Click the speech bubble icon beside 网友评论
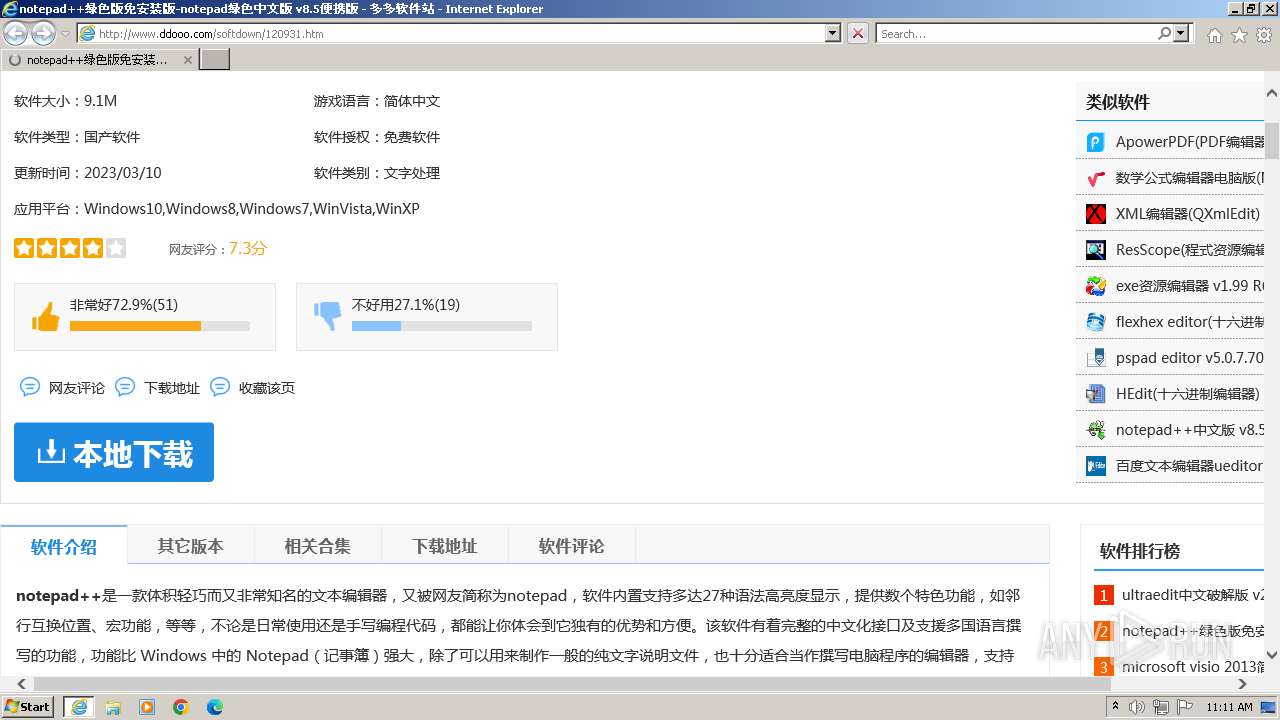 coord(30,387)
